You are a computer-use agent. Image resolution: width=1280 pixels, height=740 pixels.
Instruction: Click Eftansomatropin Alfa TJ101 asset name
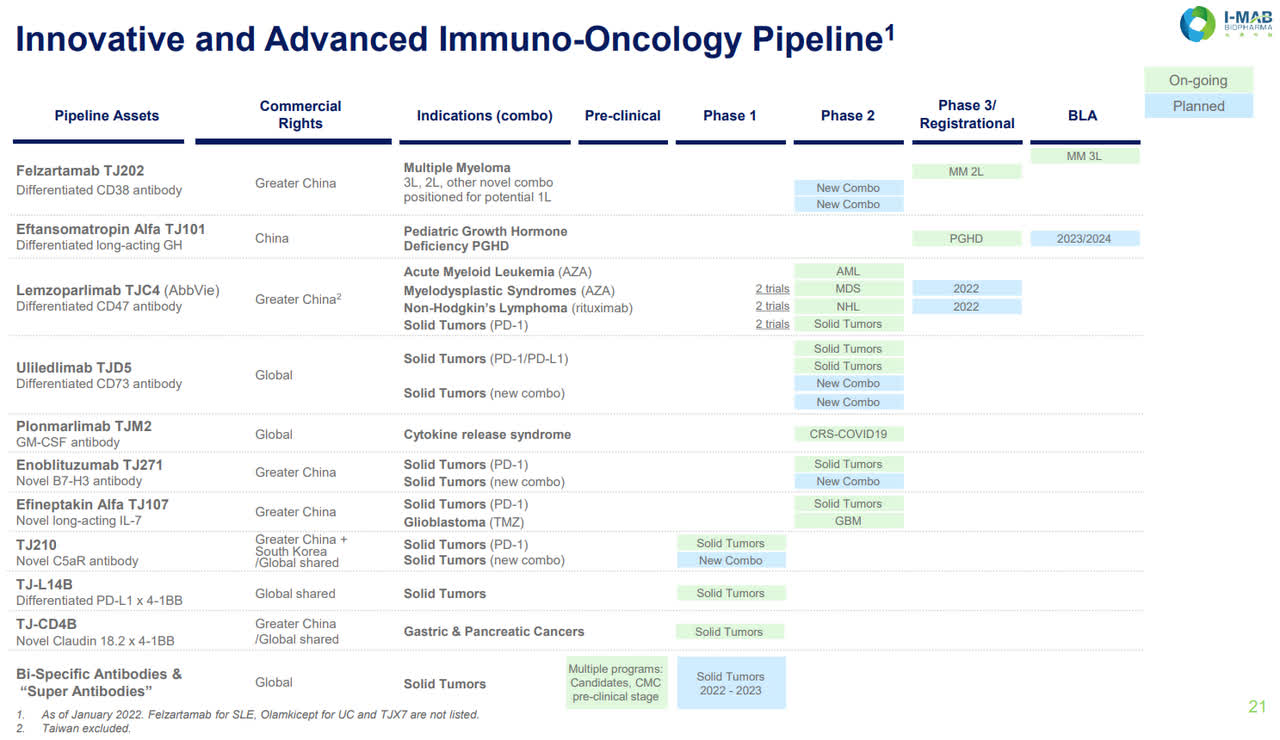(111, 229)
